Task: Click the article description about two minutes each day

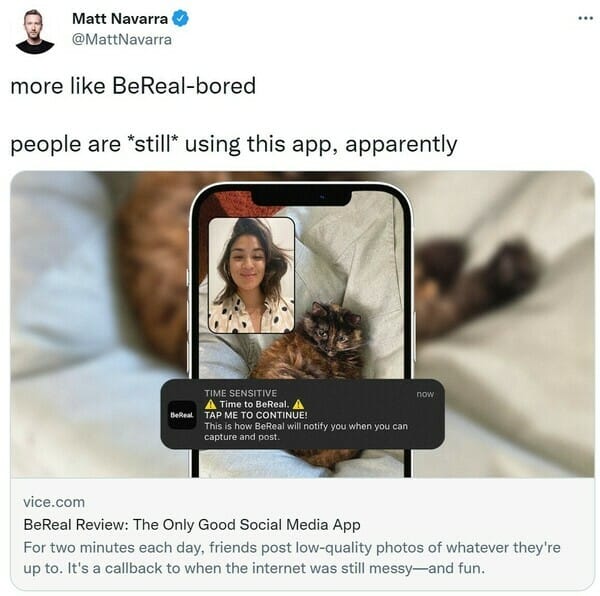Action: 292,557
